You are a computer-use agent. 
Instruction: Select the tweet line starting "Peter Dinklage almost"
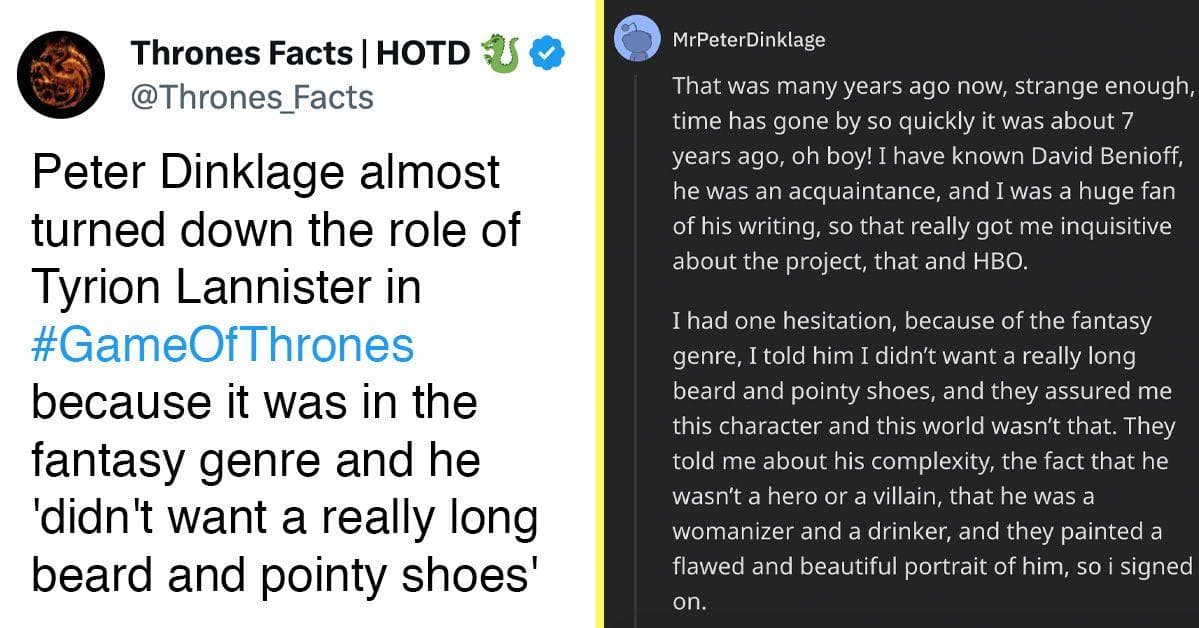pyautogui.click(x=266, y=173)
